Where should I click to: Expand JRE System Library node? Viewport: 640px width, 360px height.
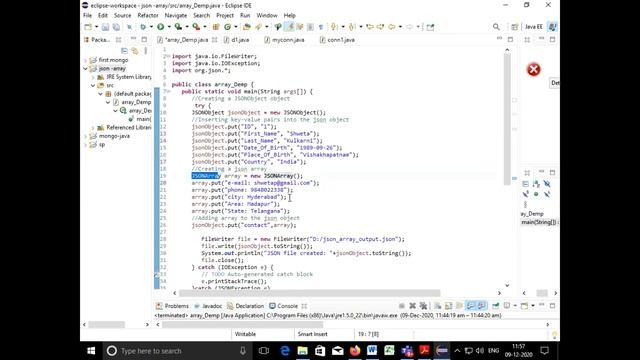(93, 77)
